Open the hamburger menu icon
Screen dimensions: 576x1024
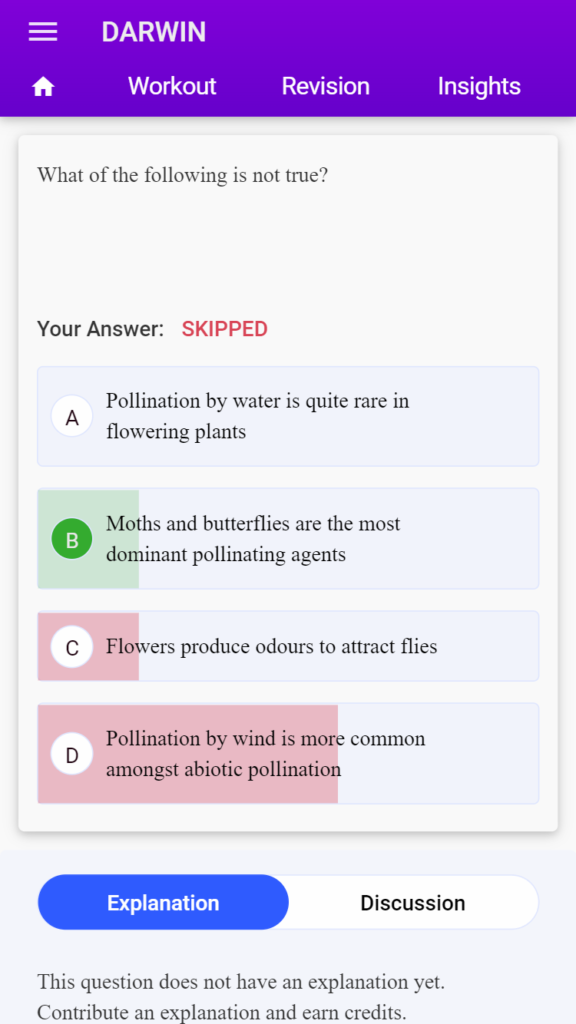click(43, 32)
